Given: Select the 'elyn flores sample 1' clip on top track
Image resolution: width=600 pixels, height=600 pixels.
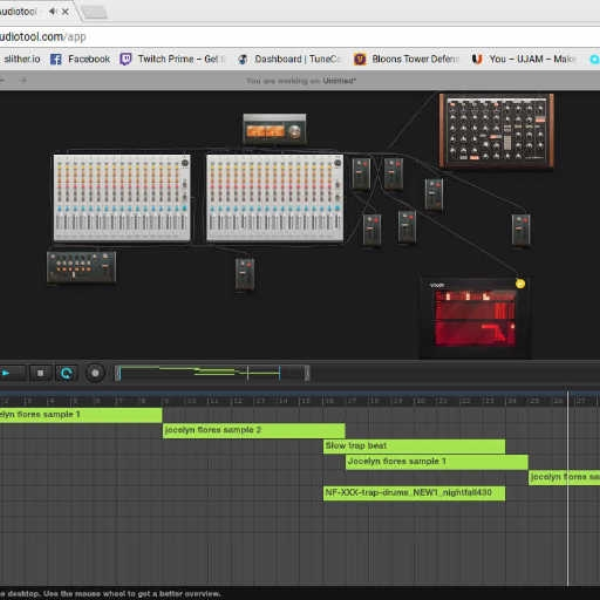Looking at the screenshot, I should (81, 415).
